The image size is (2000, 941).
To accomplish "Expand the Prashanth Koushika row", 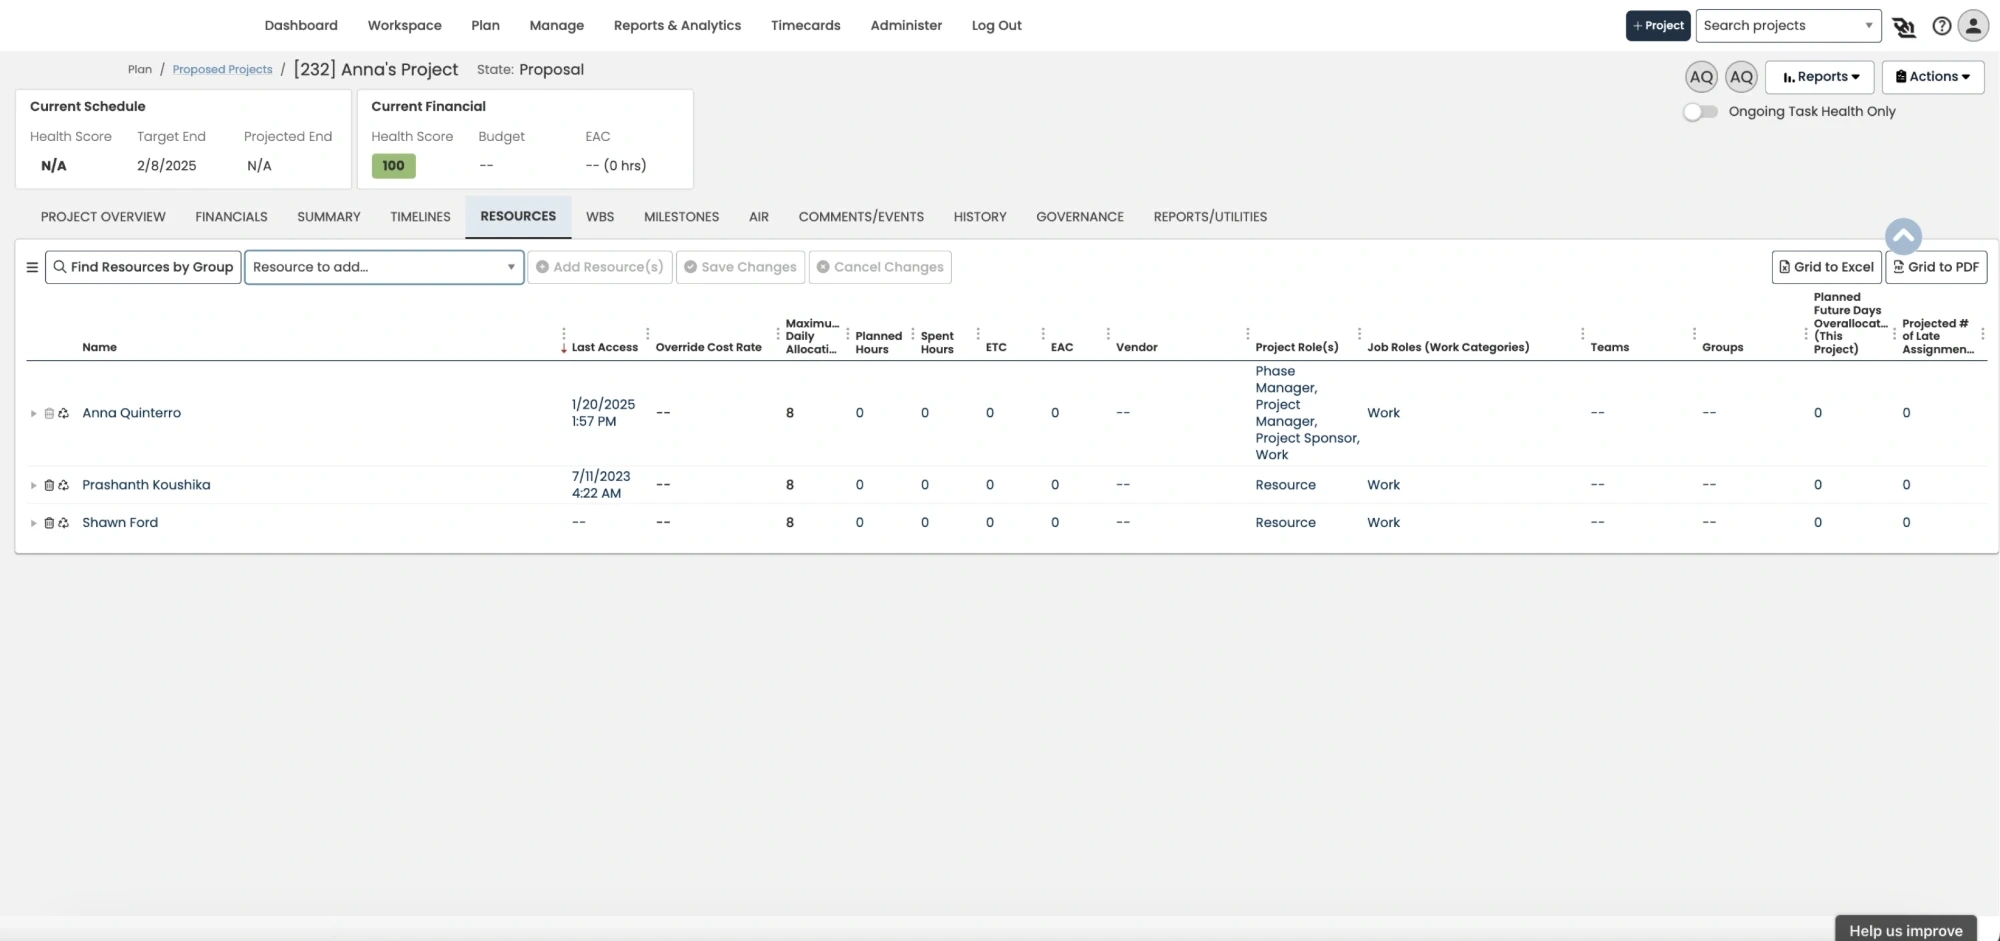I will click(x=33, y=485).
